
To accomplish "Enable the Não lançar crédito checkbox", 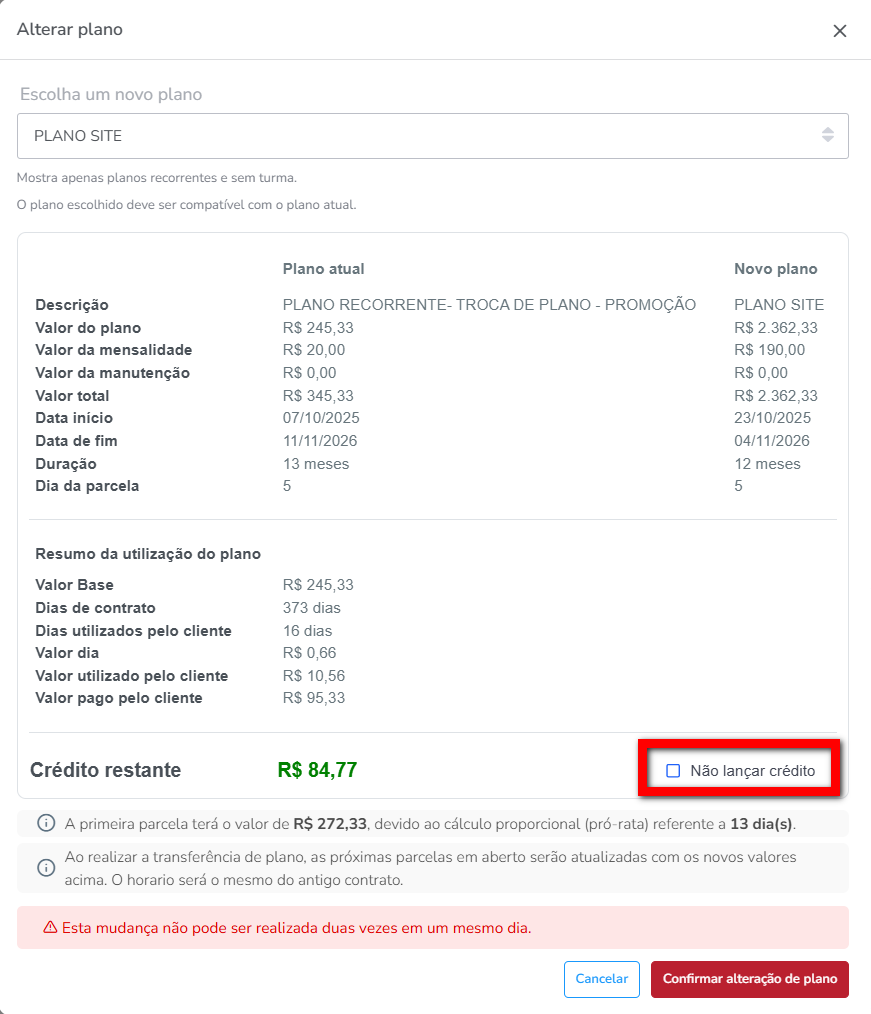I will click(673, 771).
